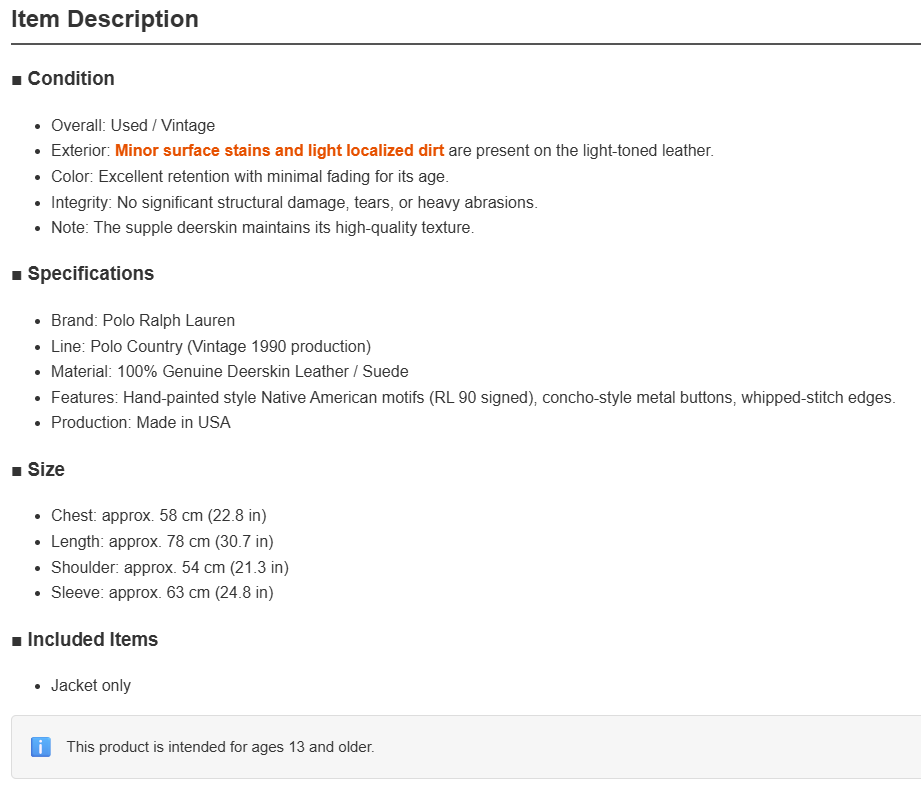This screenshot has height=790, width=921.
Task: Click the Chest approx. 58 cm measurement
Action: 159,516
